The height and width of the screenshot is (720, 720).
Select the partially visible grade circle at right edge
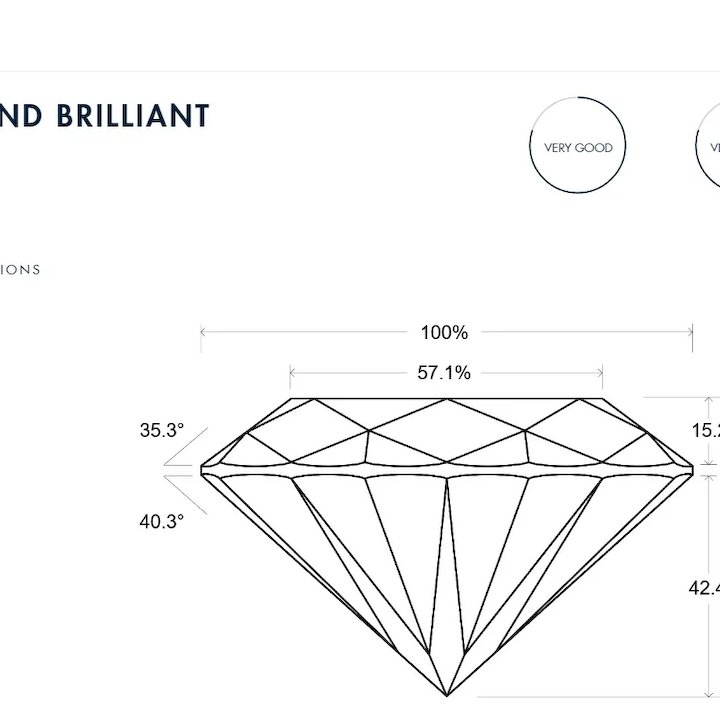[708, 145]
